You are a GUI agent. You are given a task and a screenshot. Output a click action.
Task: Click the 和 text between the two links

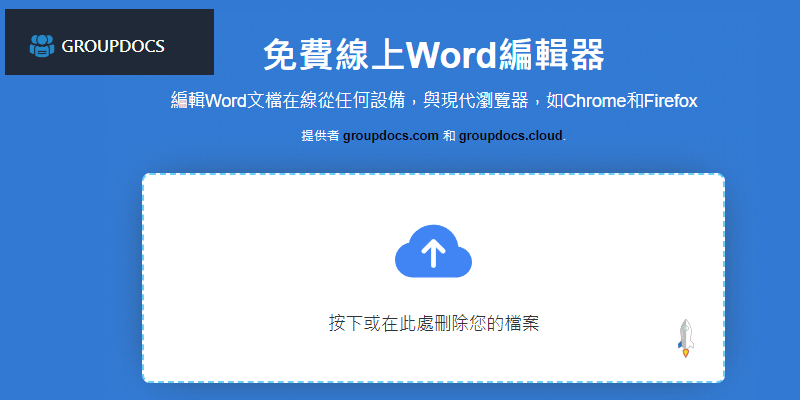pyautogui.click(x=449, y=135)
